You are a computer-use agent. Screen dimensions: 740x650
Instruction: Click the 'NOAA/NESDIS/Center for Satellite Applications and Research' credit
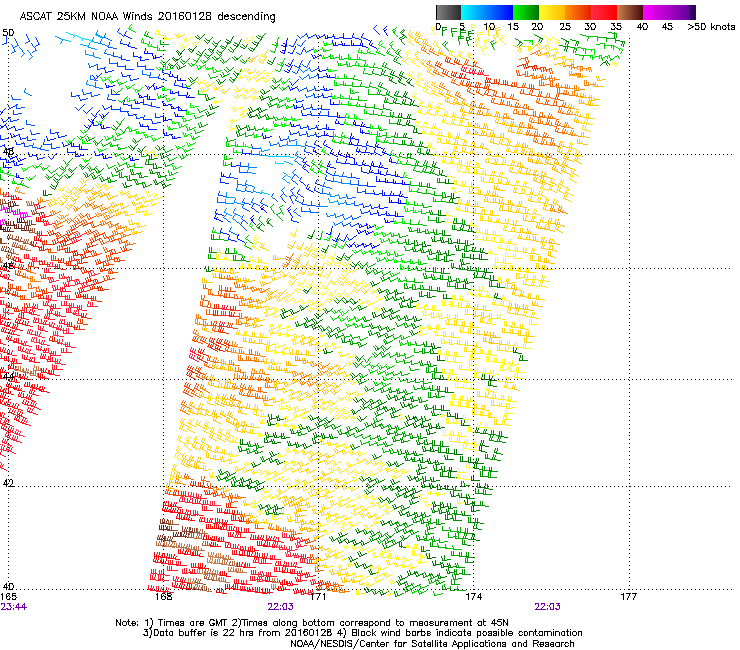432,644
